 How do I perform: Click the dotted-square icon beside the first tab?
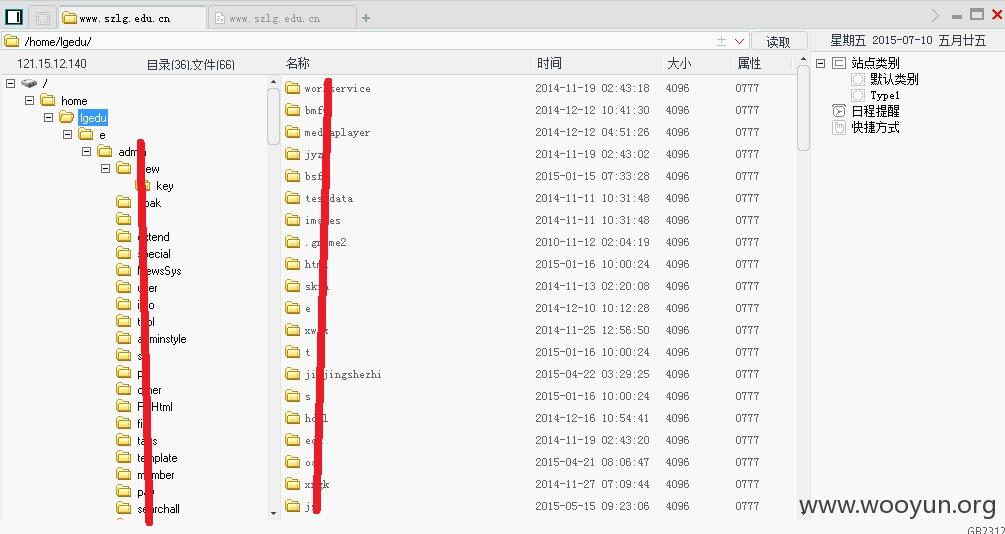pyautogui.click(x=43, y=18)
